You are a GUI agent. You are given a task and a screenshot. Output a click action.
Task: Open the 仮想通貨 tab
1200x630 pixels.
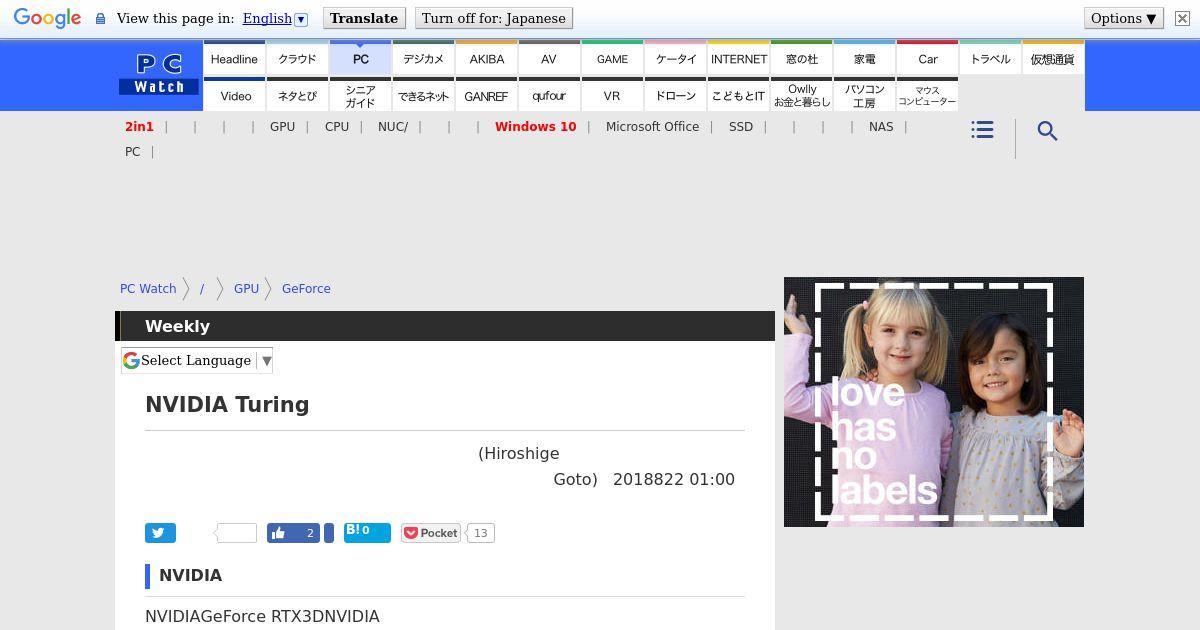(x=1053, y=58)
